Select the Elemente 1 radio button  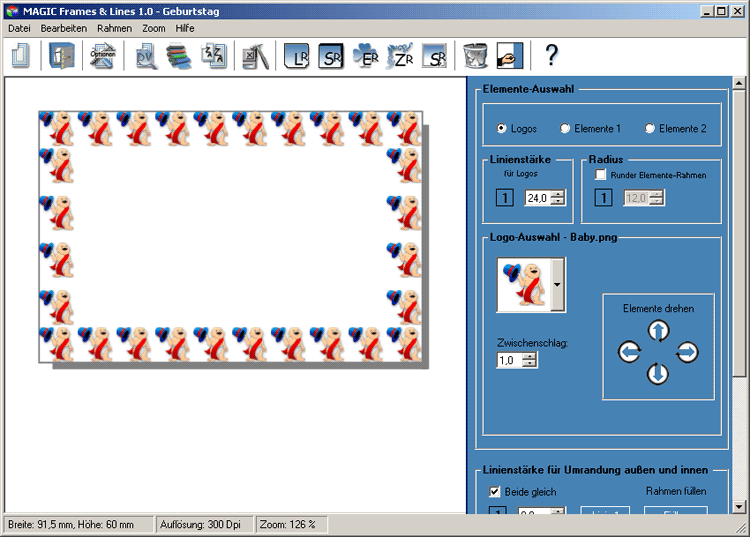click(x=565, y=129)
